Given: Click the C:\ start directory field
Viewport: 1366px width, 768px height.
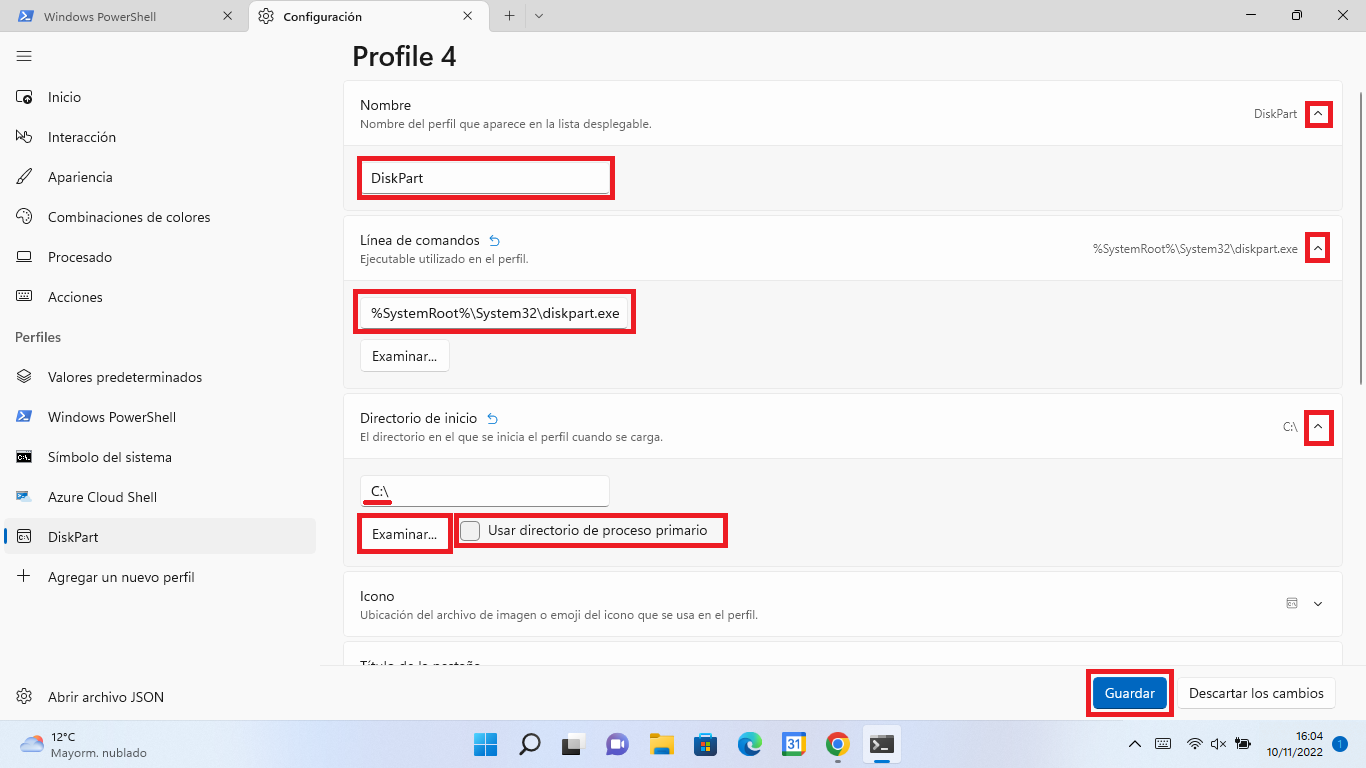Looking at the screenshot, I should point(485,491).
